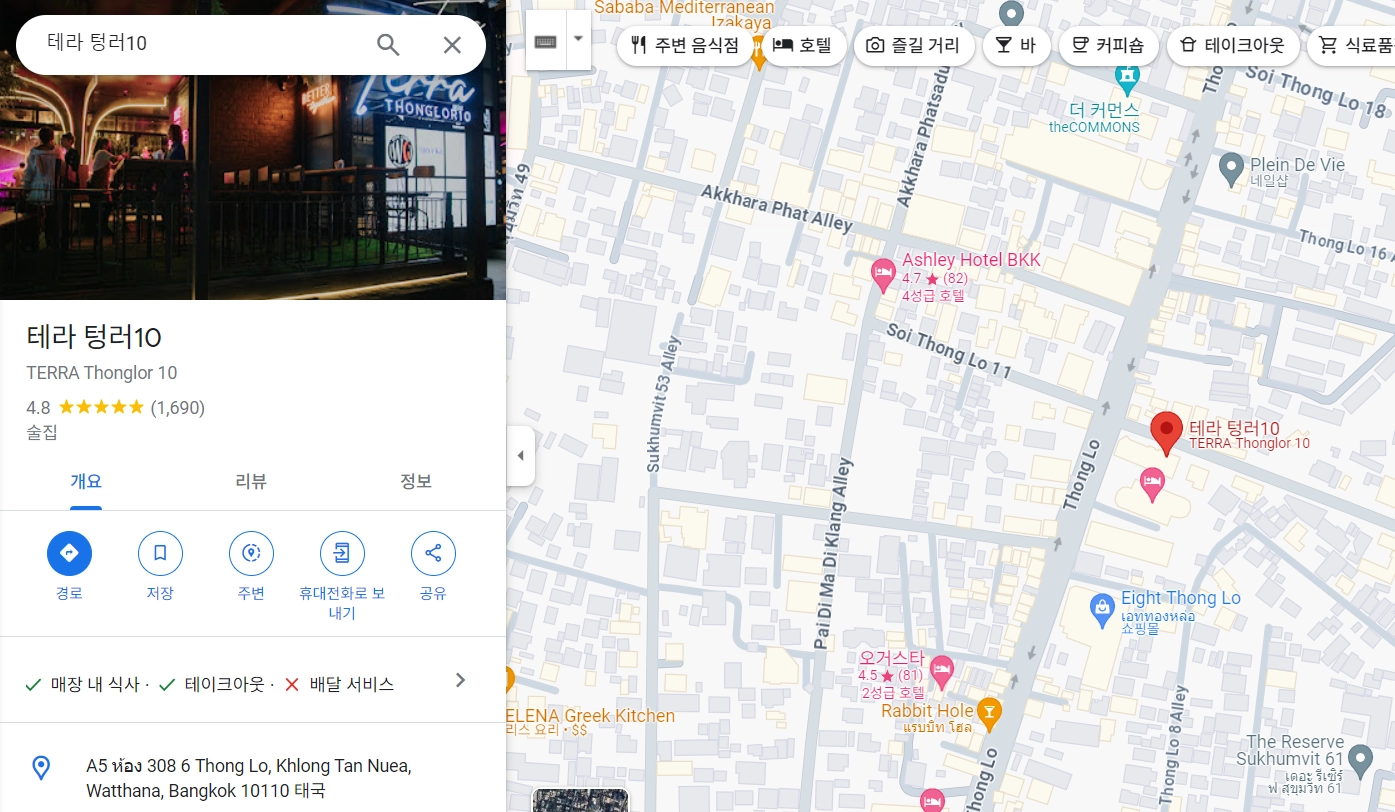Expand service options chevron arrow
This screenshot has width=1395, height=812.
pos(460,680)
